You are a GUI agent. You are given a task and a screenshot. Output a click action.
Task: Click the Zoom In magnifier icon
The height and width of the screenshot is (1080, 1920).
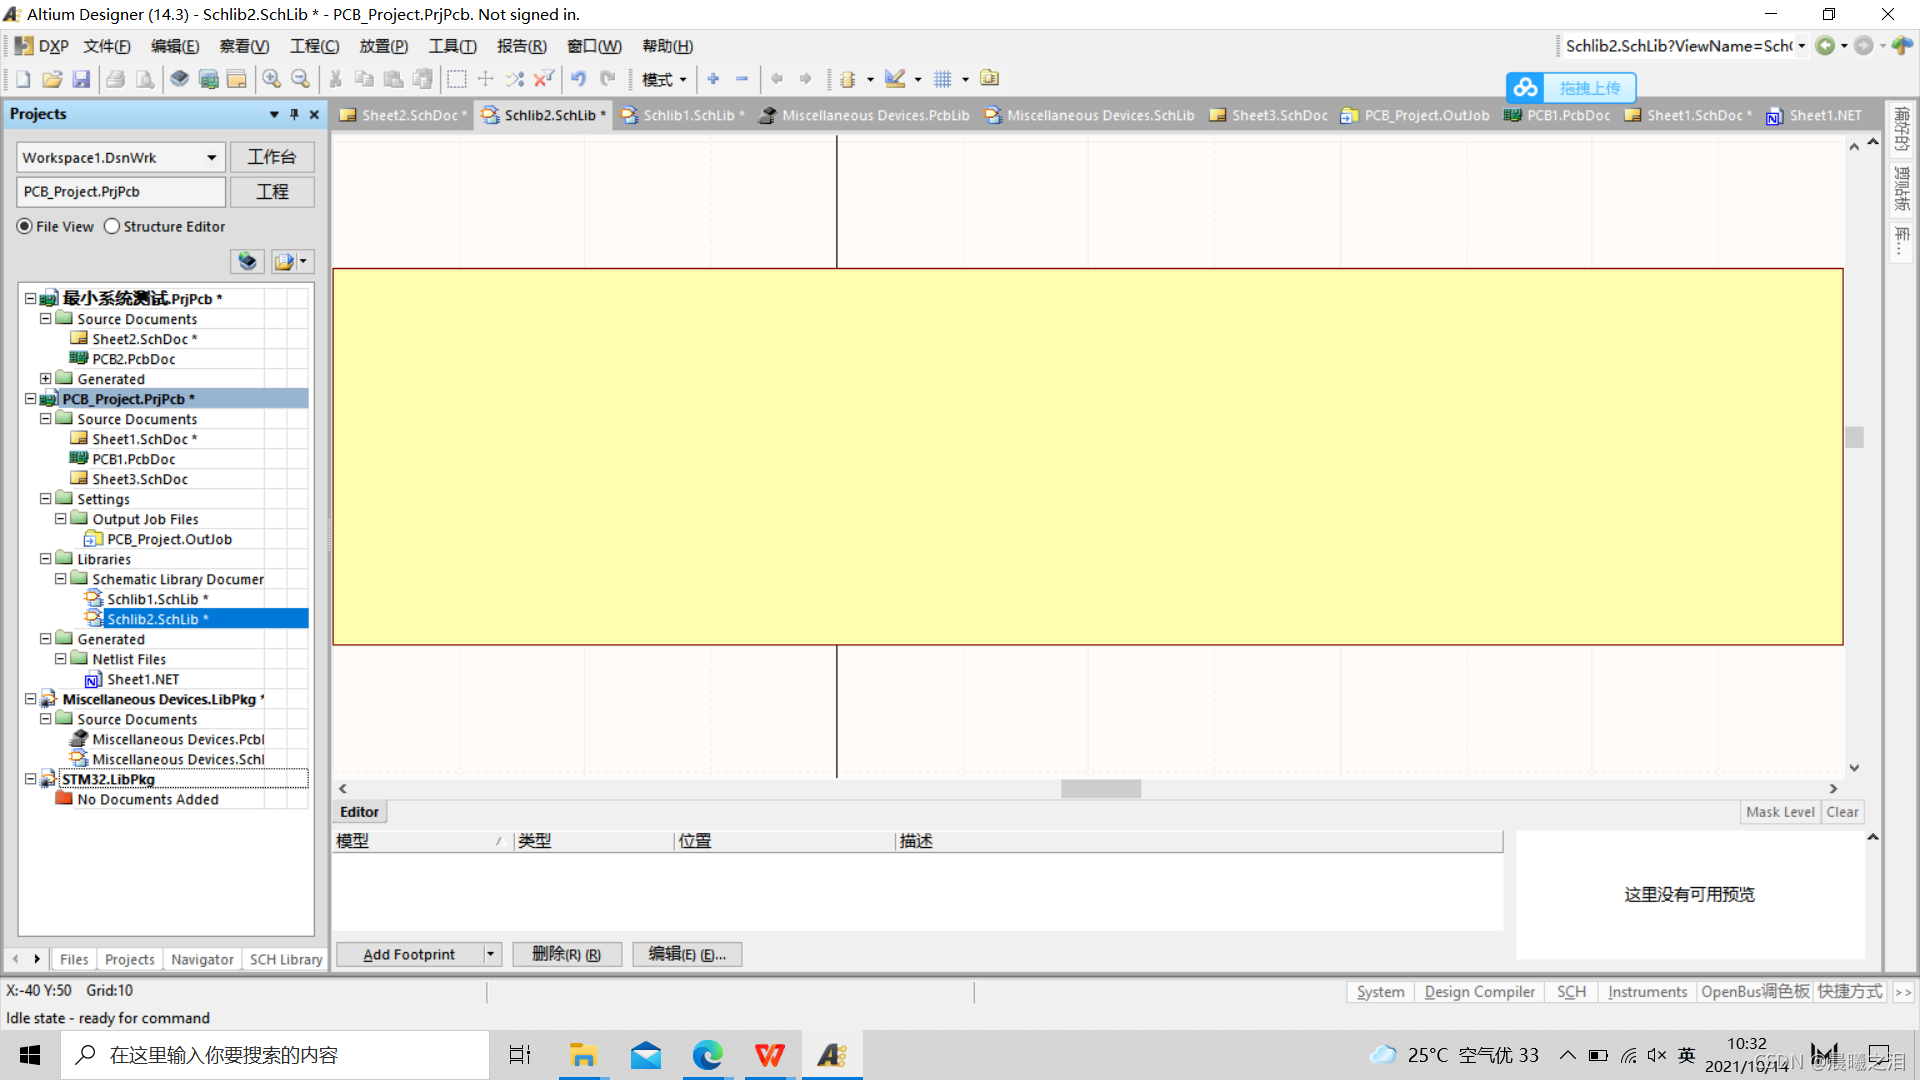pos(271,79)
